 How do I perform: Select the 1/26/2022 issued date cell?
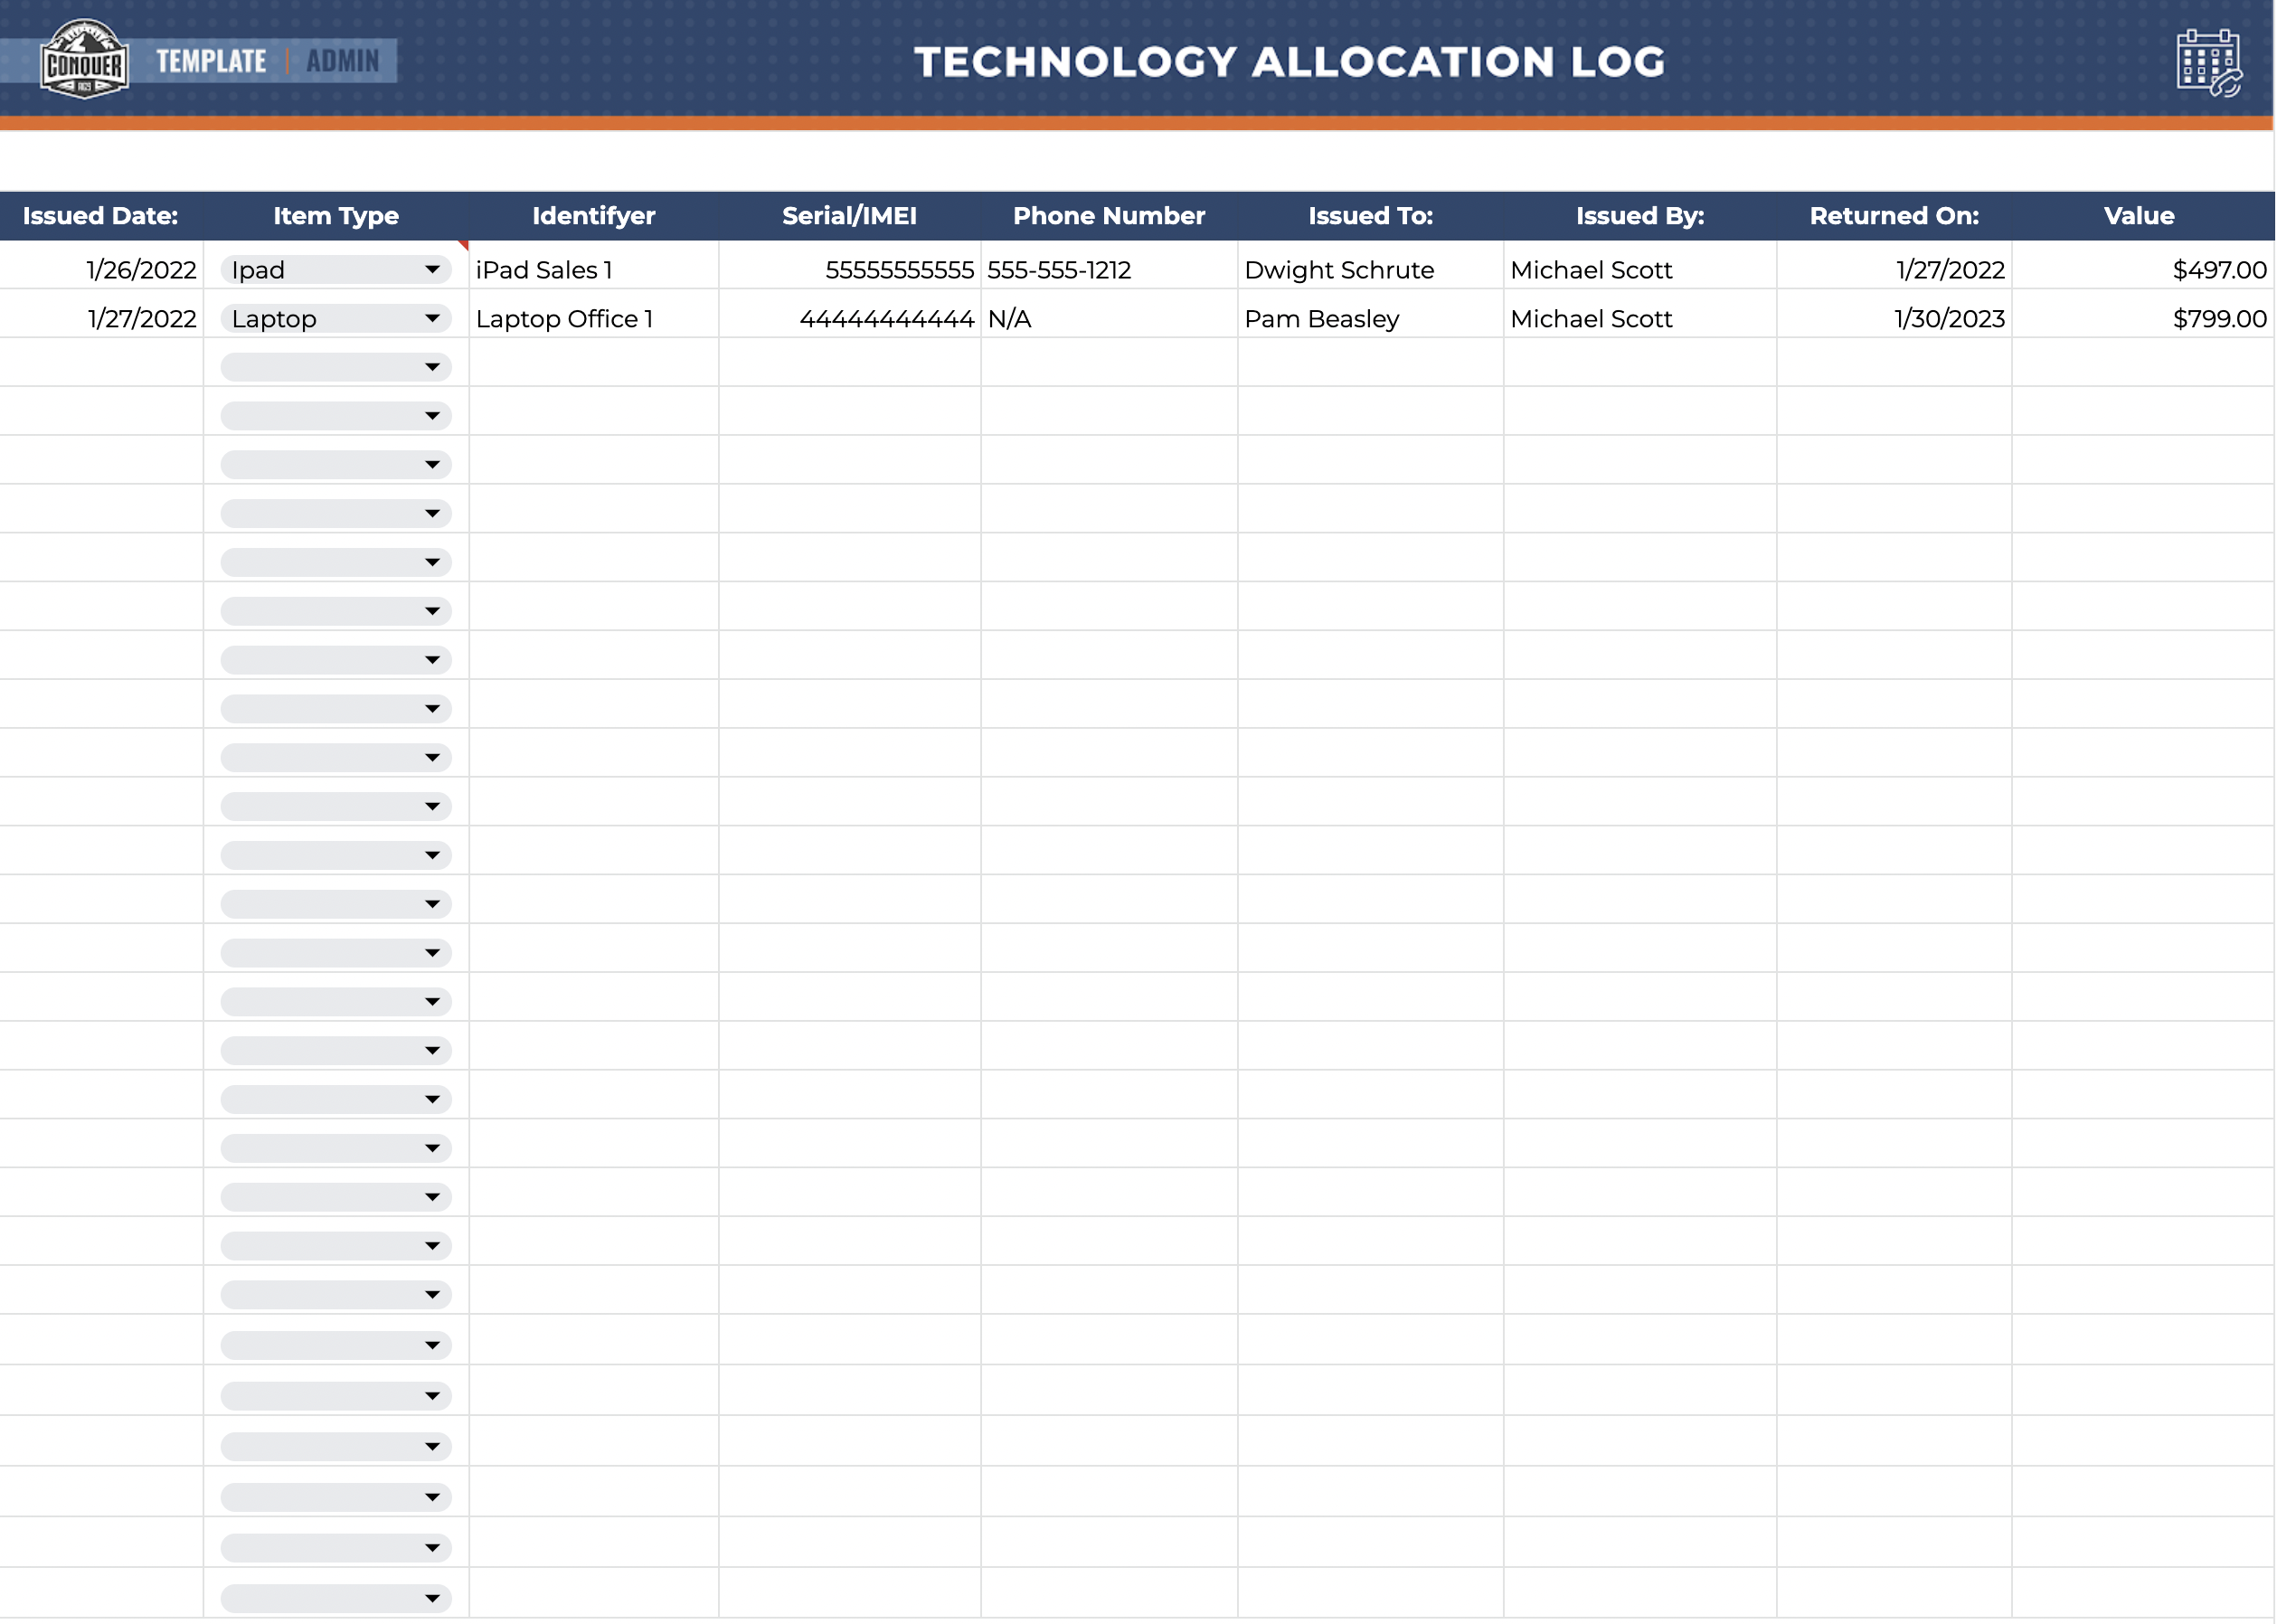tap(102, 266)
